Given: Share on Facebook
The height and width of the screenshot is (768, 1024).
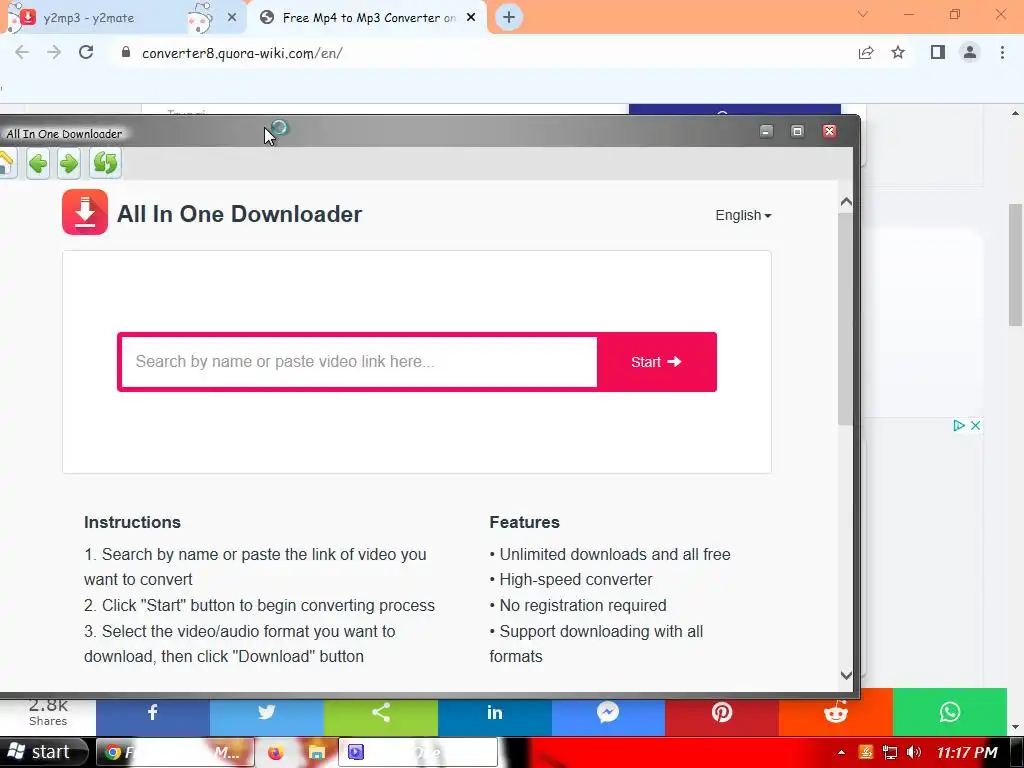Looking at the screenshot, I should pos(152,712).
